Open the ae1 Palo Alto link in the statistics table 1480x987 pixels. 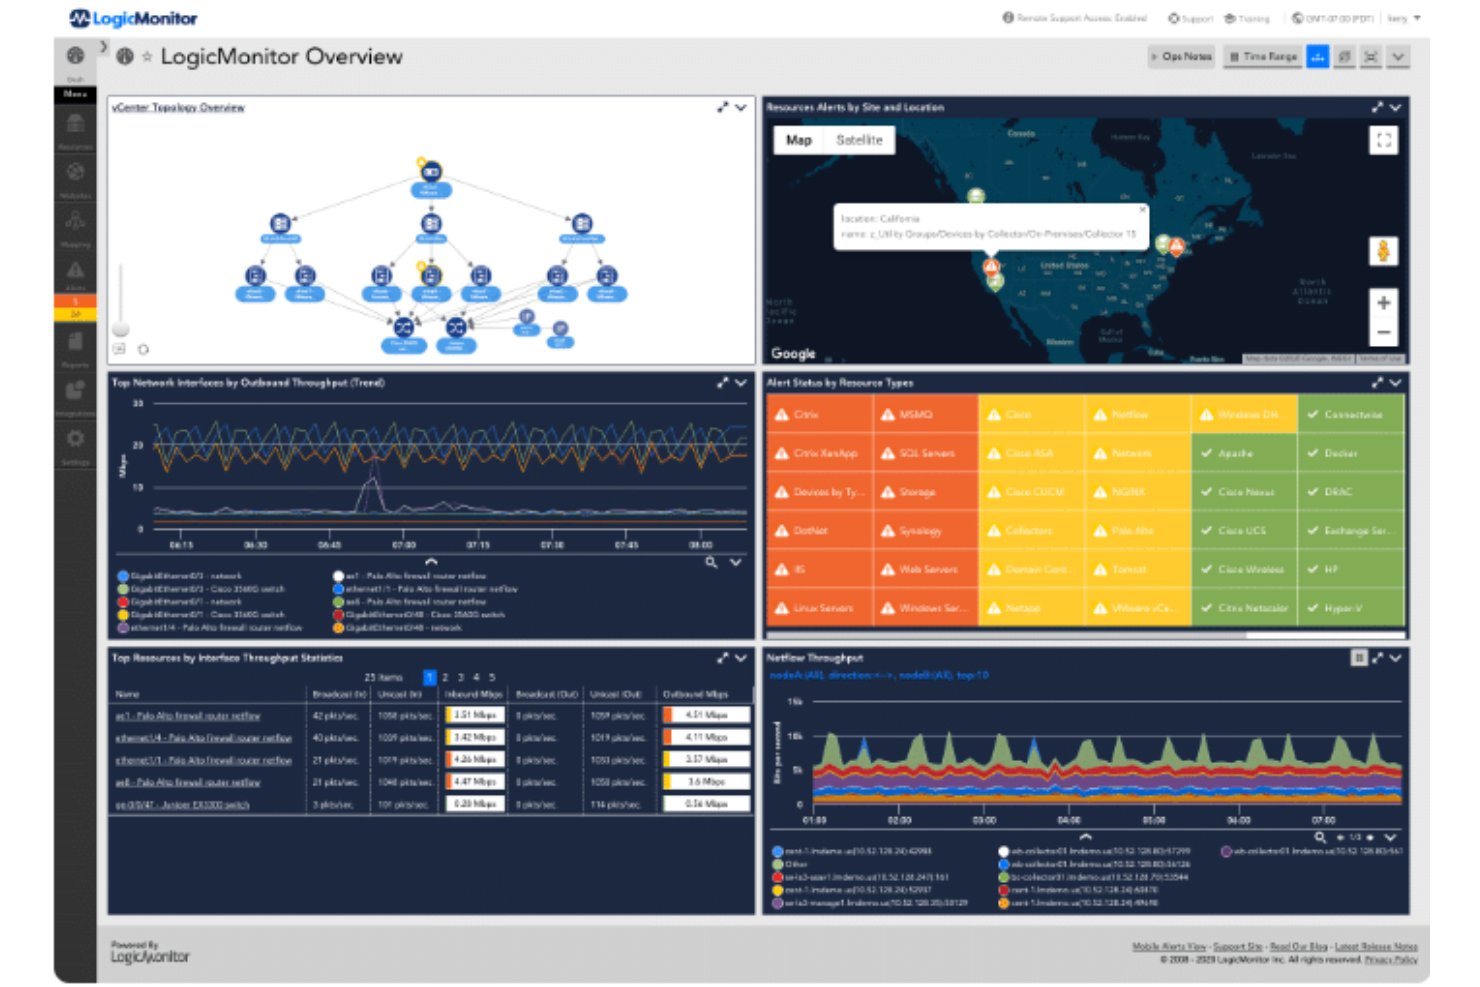click(188, 716)
